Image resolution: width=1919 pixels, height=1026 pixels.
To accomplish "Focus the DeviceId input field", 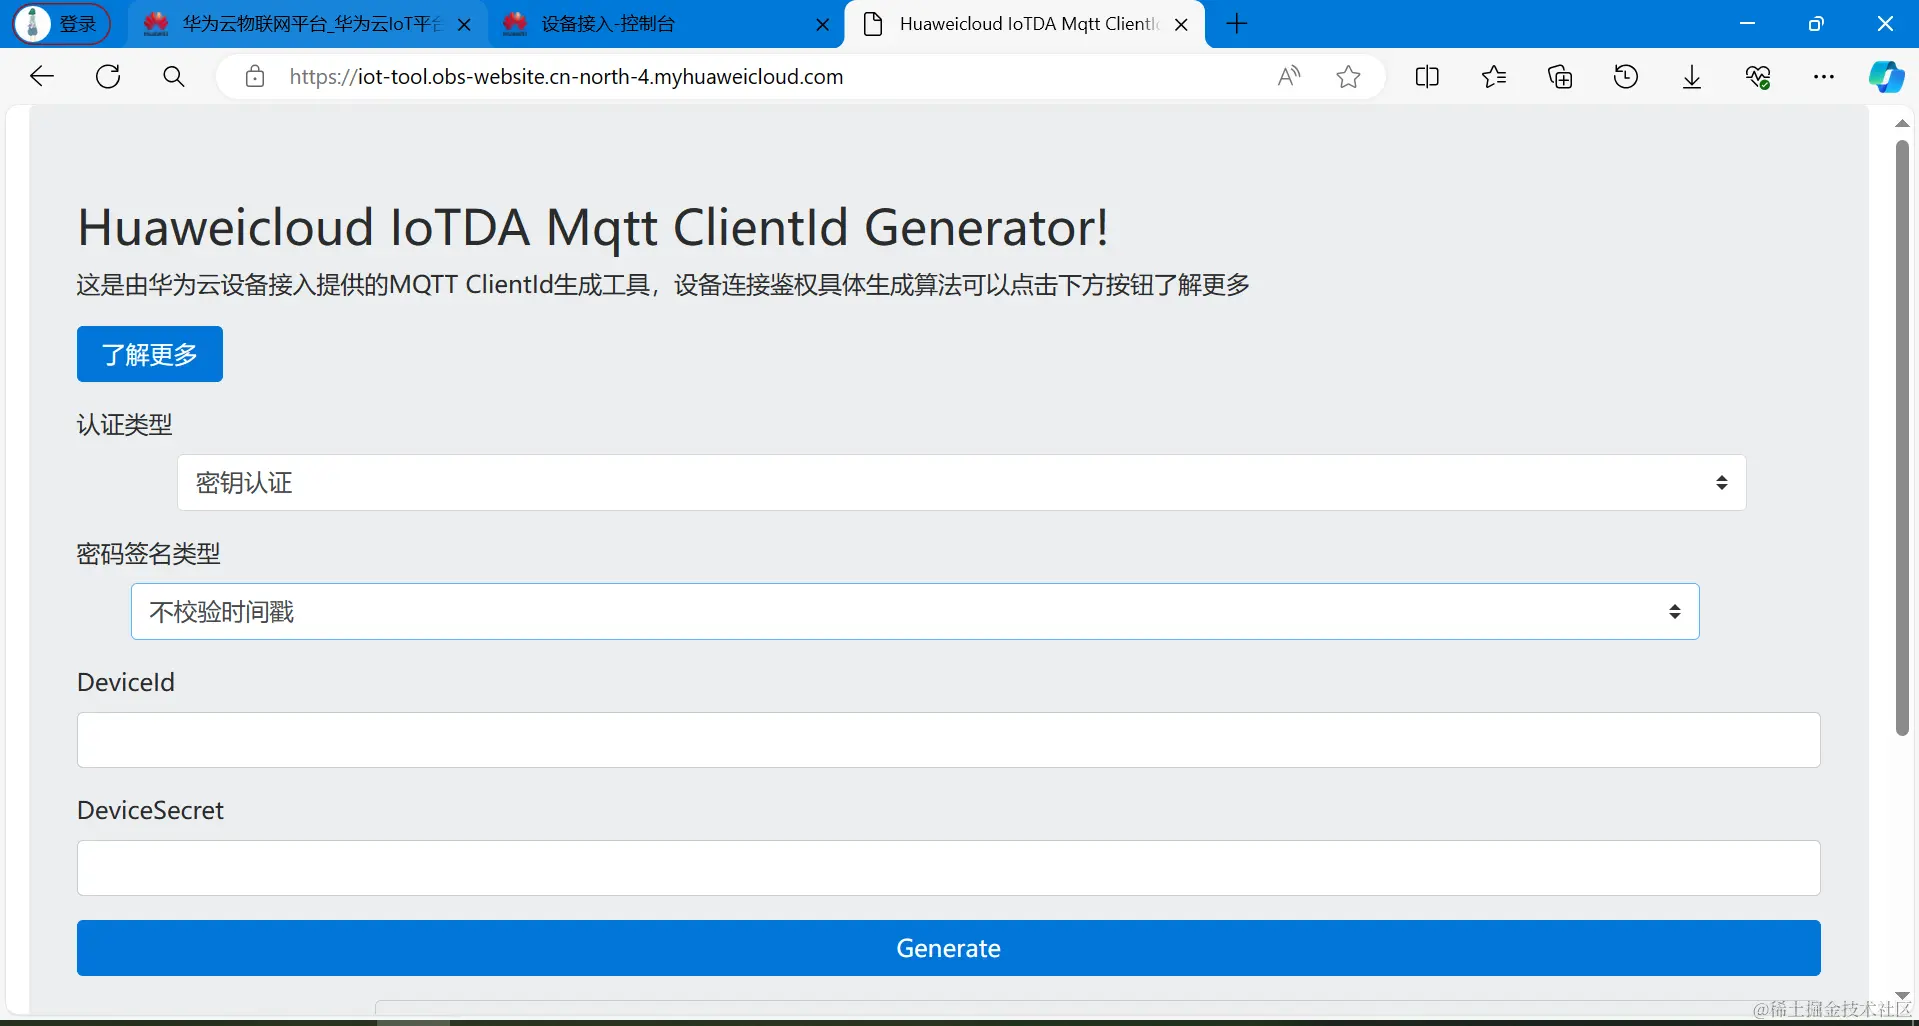I will click(948, 740).
